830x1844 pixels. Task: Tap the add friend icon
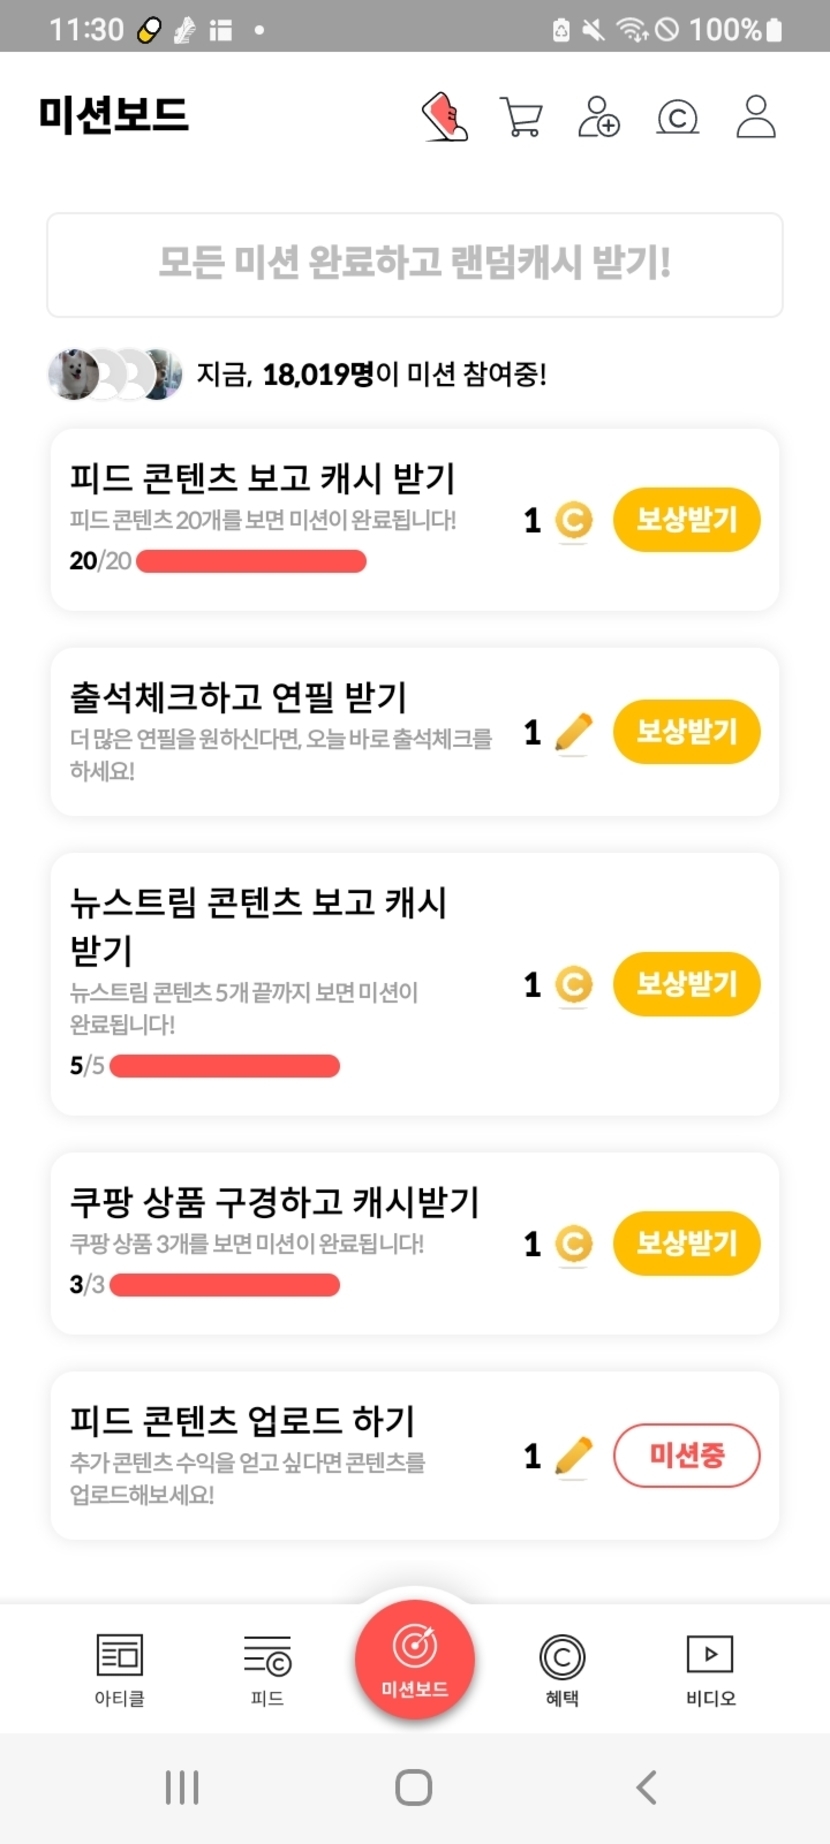599,117
